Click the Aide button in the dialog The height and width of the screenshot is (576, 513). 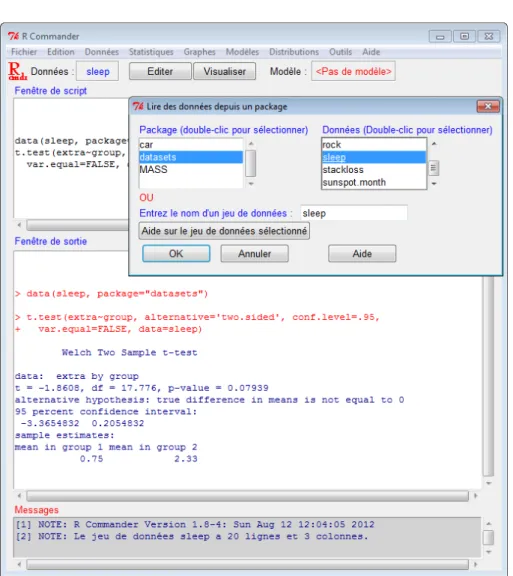(x=362, y=253)
